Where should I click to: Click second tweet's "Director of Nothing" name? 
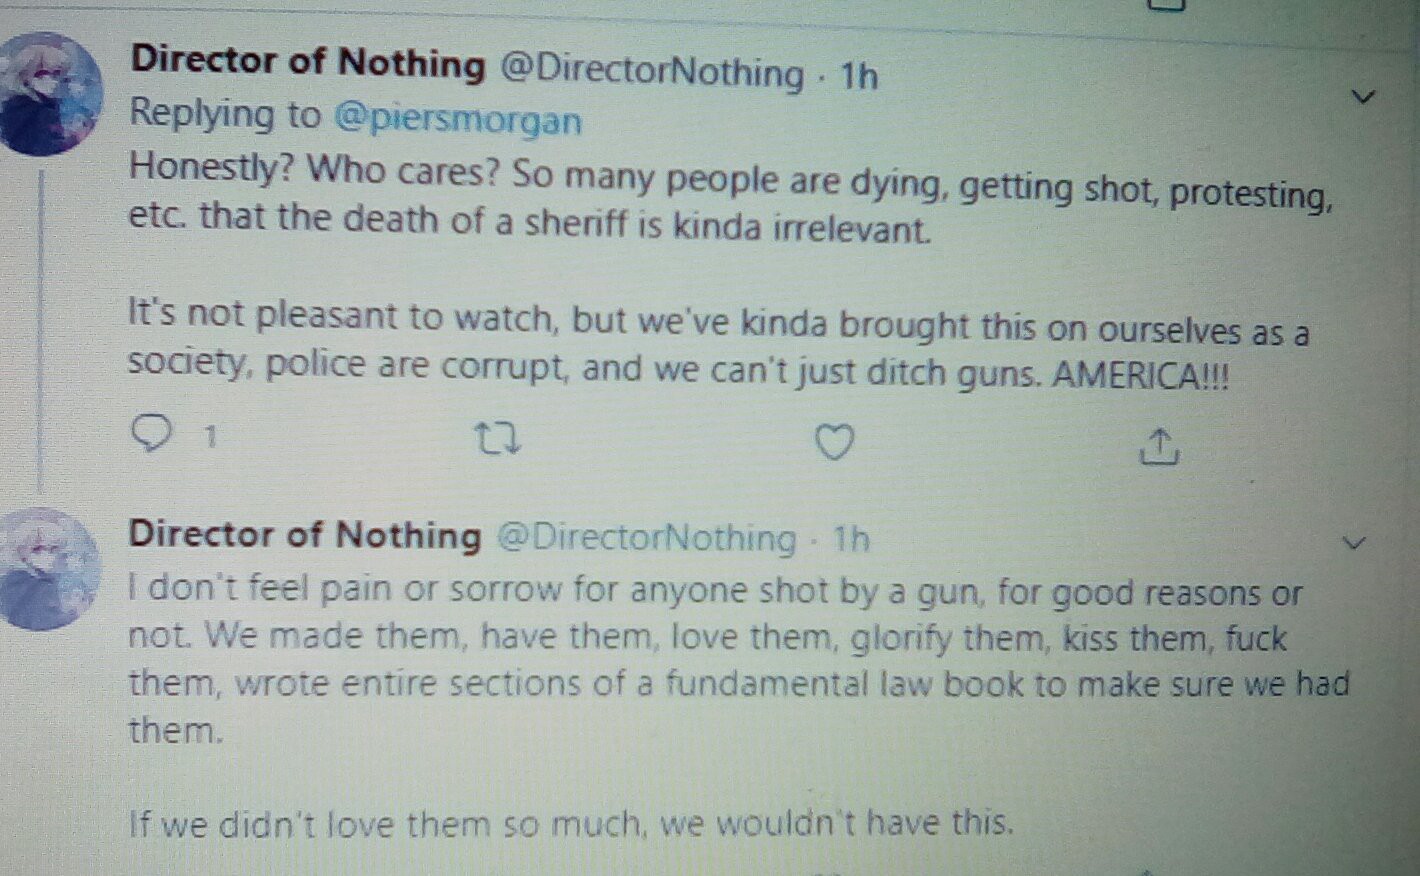coord(305,534)
